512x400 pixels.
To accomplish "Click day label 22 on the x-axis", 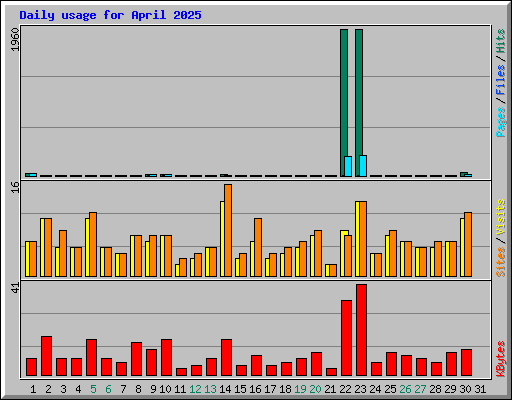I will pos(345,389).
